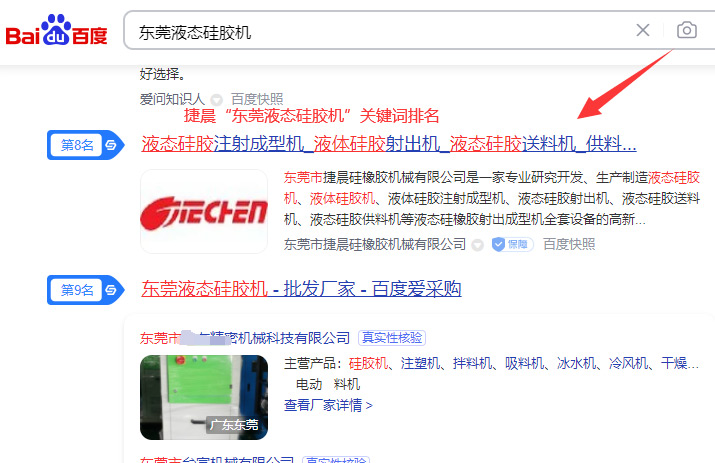Click swirl icon beside 第8名 badge
Screen dimensions: 715x463
point(111,145)
